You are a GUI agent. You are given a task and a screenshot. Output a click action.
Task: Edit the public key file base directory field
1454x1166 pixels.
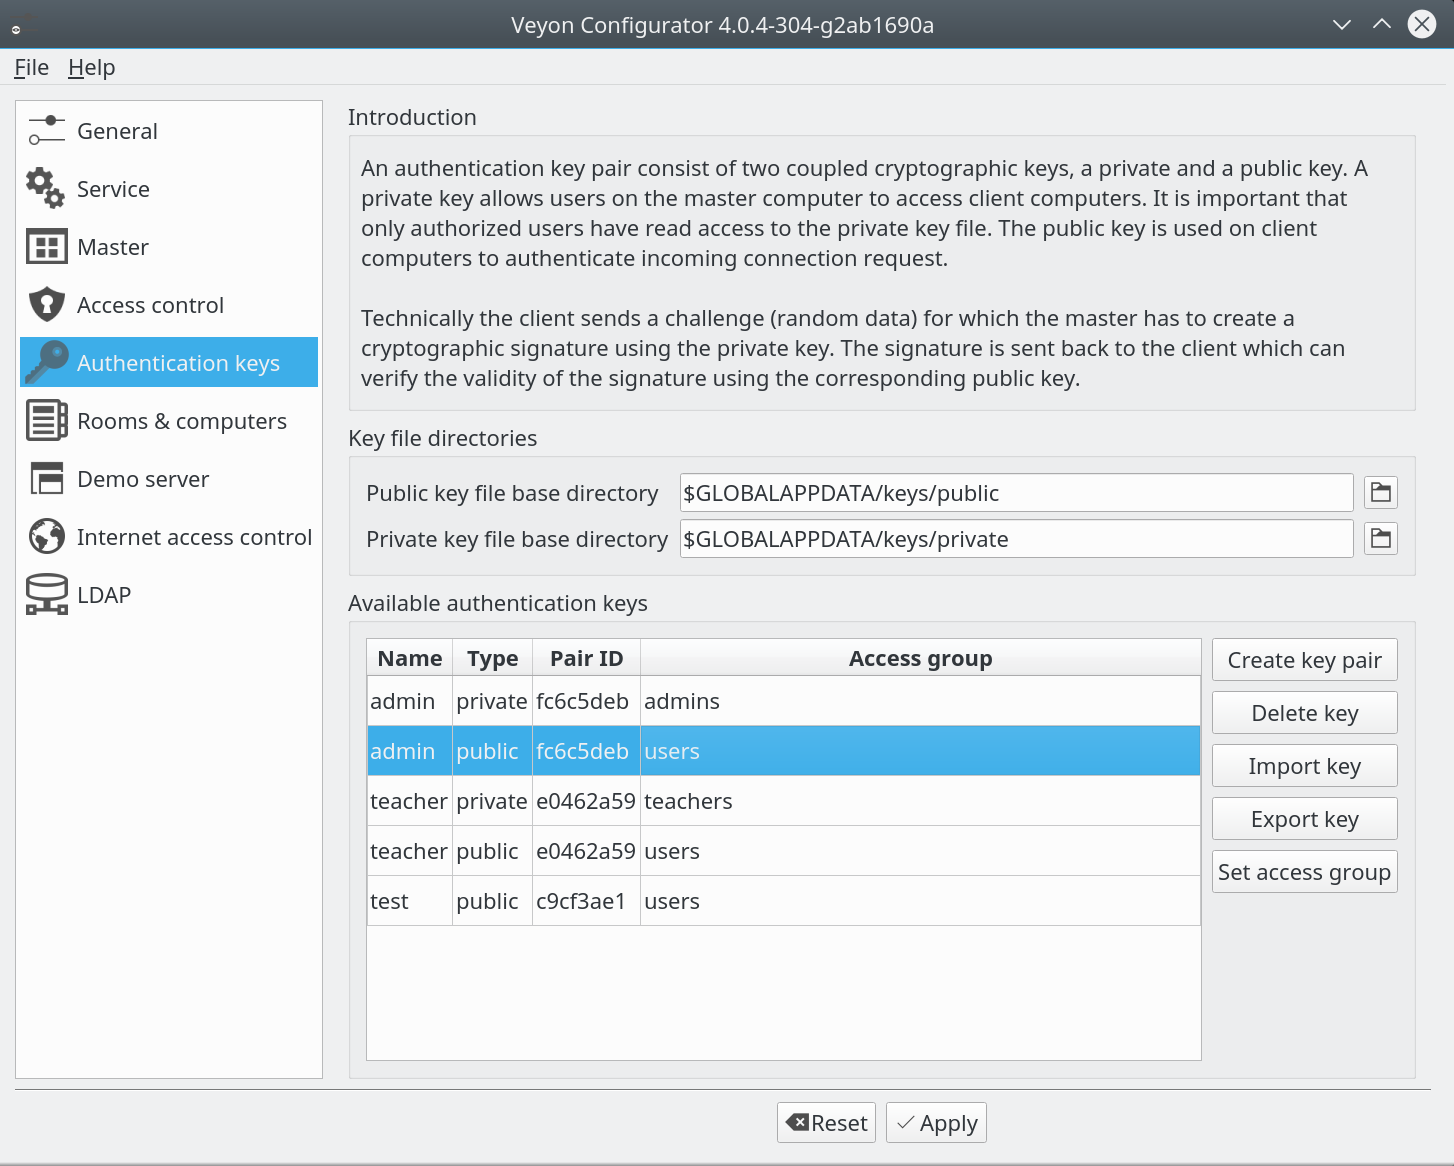(1016, 493)
